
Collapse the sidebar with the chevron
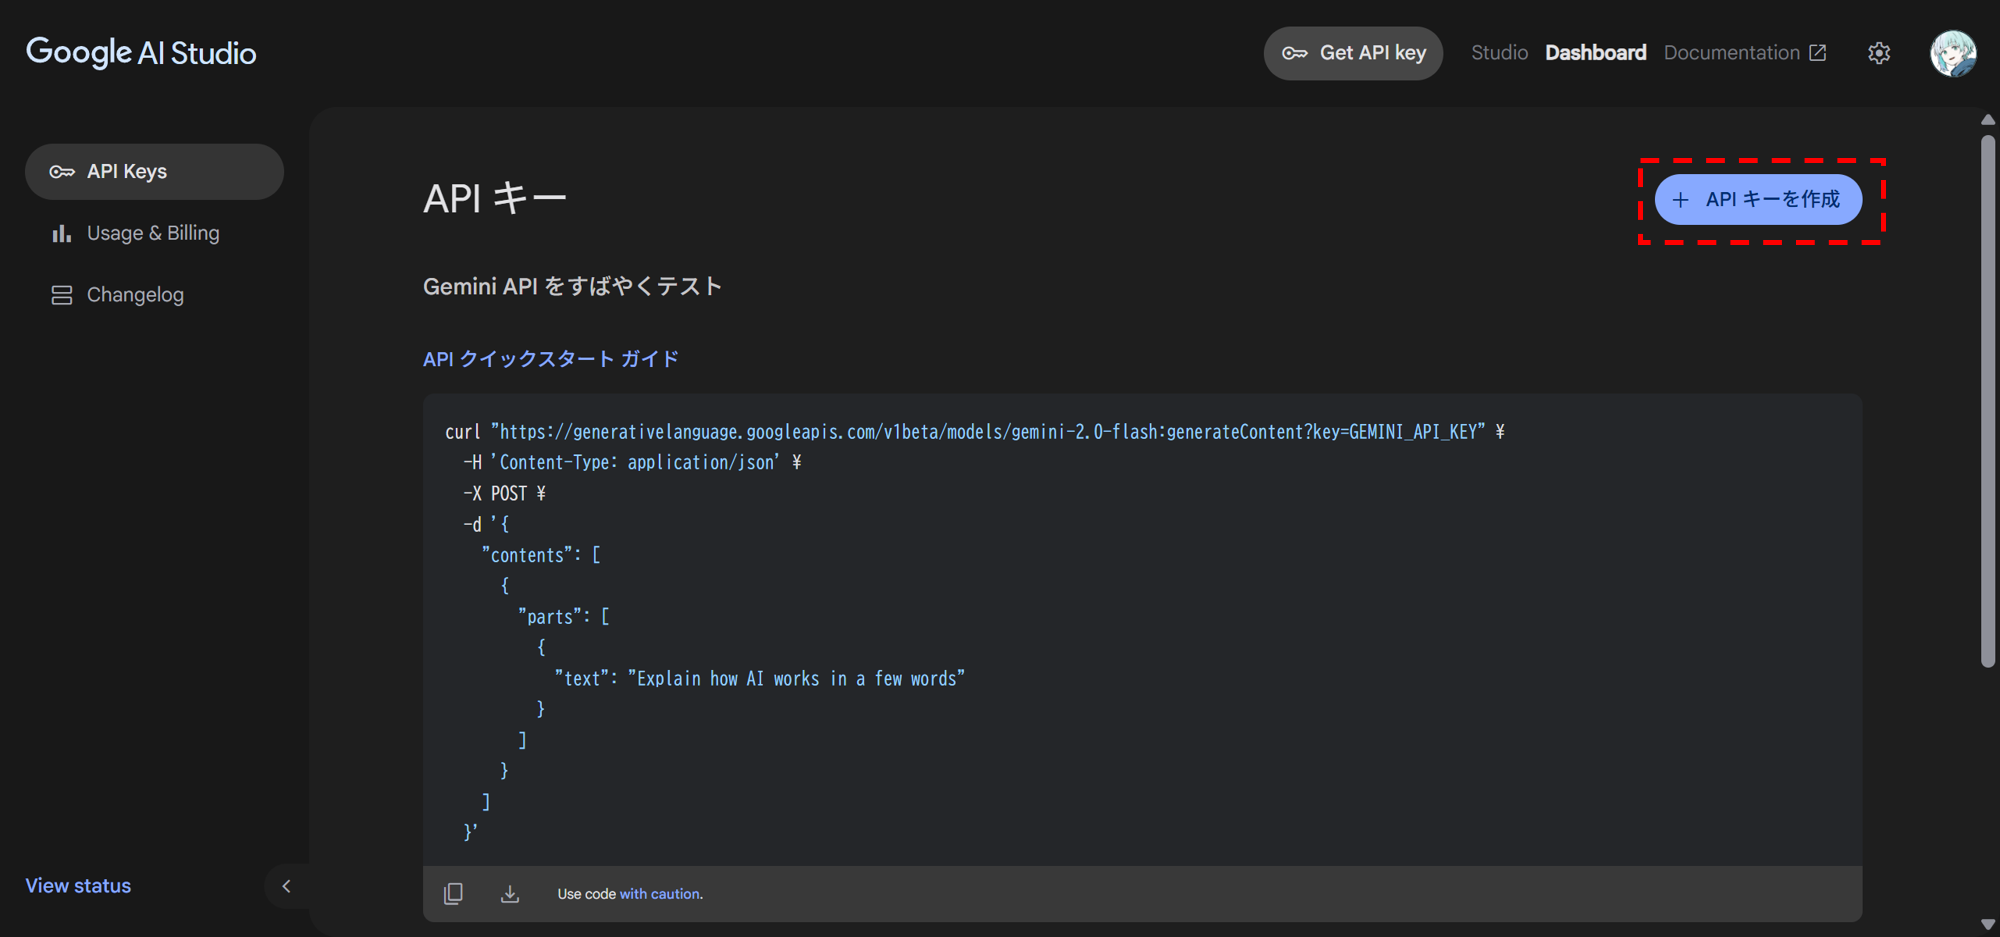coord(286,886)
